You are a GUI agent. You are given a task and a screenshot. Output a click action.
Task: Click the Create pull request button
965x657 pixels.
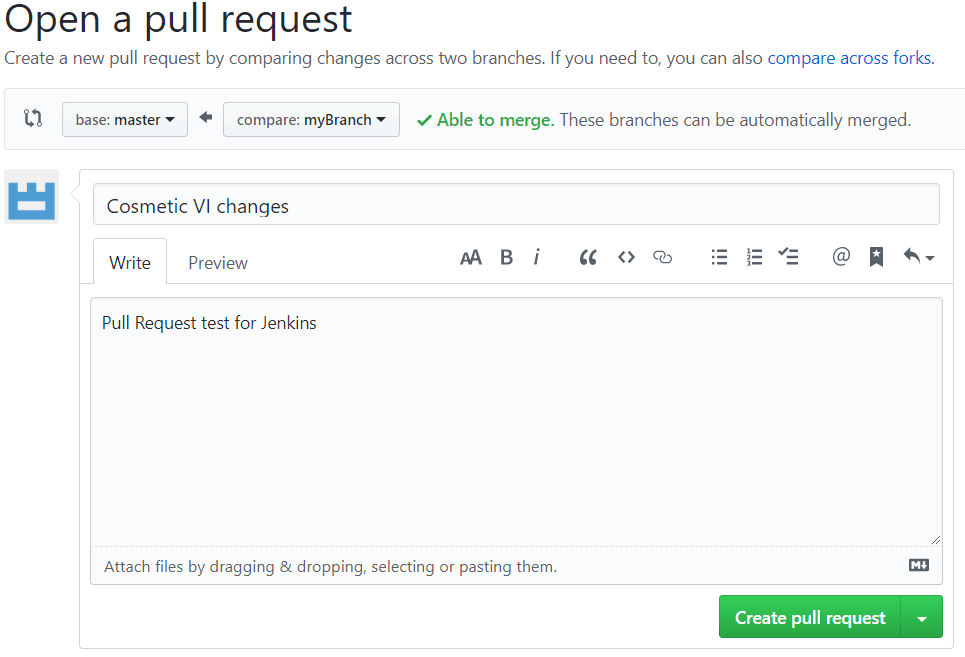click(x=810, y=618)
